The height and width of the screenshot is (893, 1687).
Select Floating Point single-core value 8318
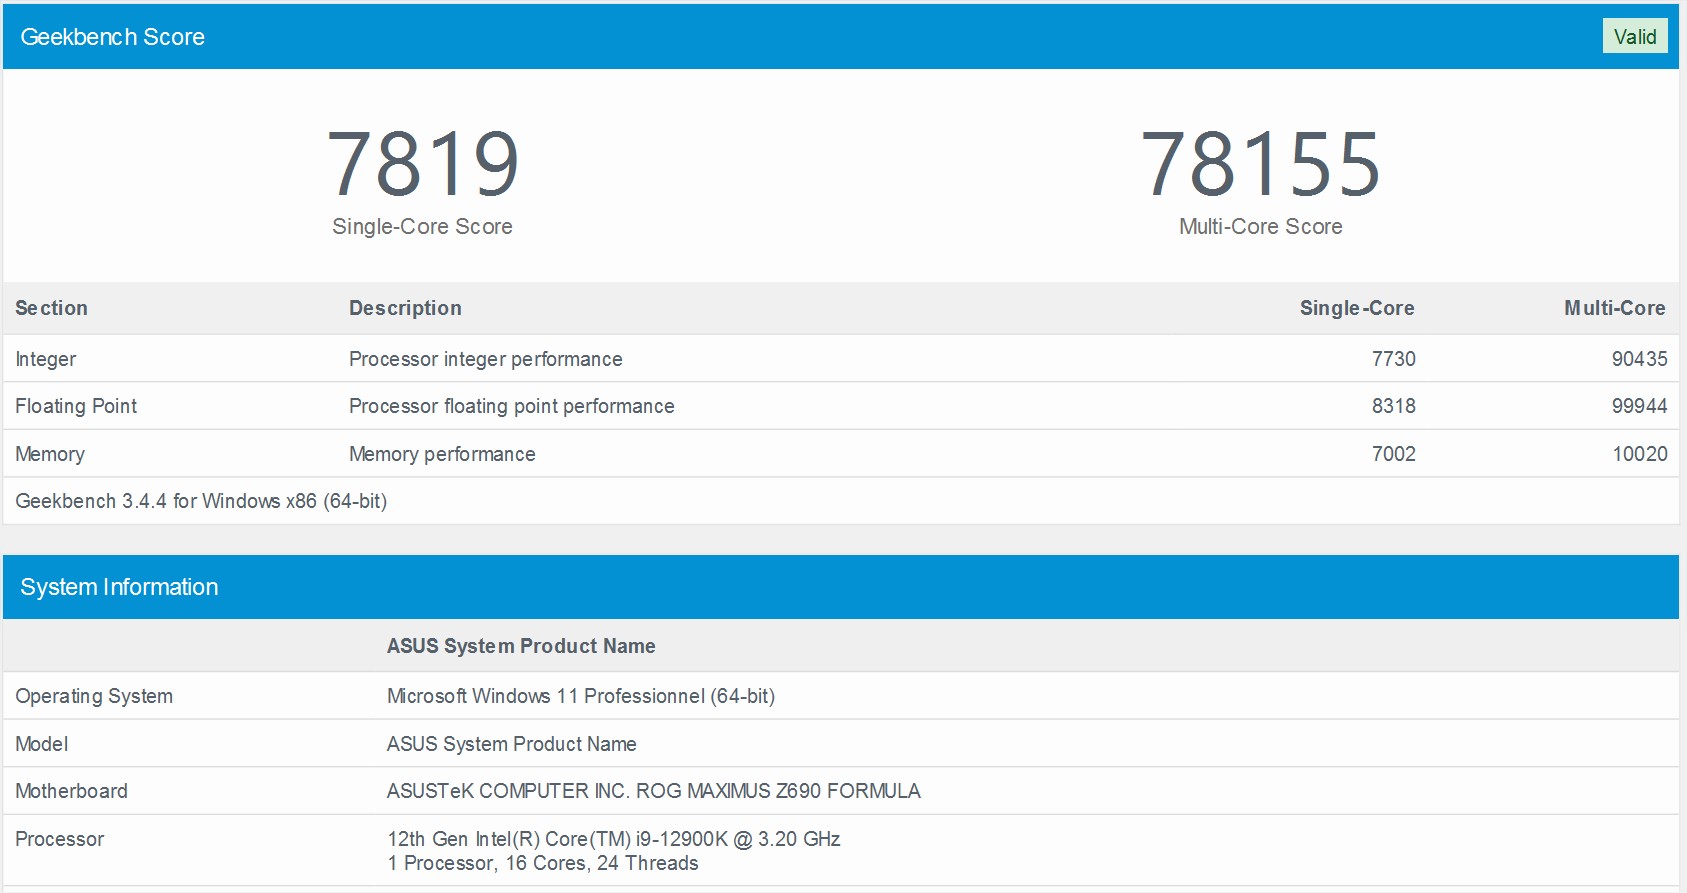(x=1394, y=406)
